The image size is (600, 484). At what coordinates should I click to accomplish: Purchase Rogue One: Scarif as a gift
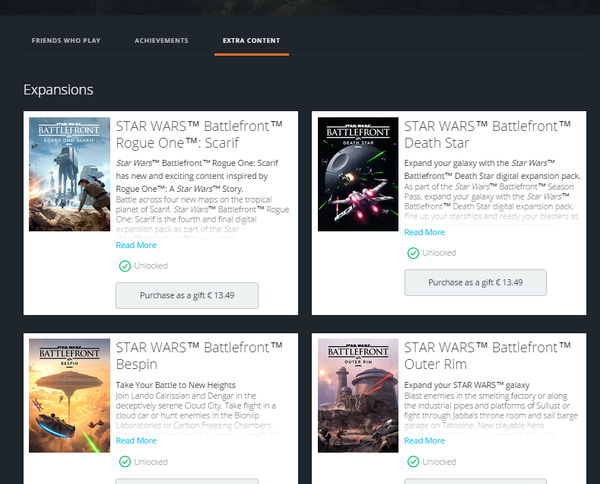click(187, 295)
